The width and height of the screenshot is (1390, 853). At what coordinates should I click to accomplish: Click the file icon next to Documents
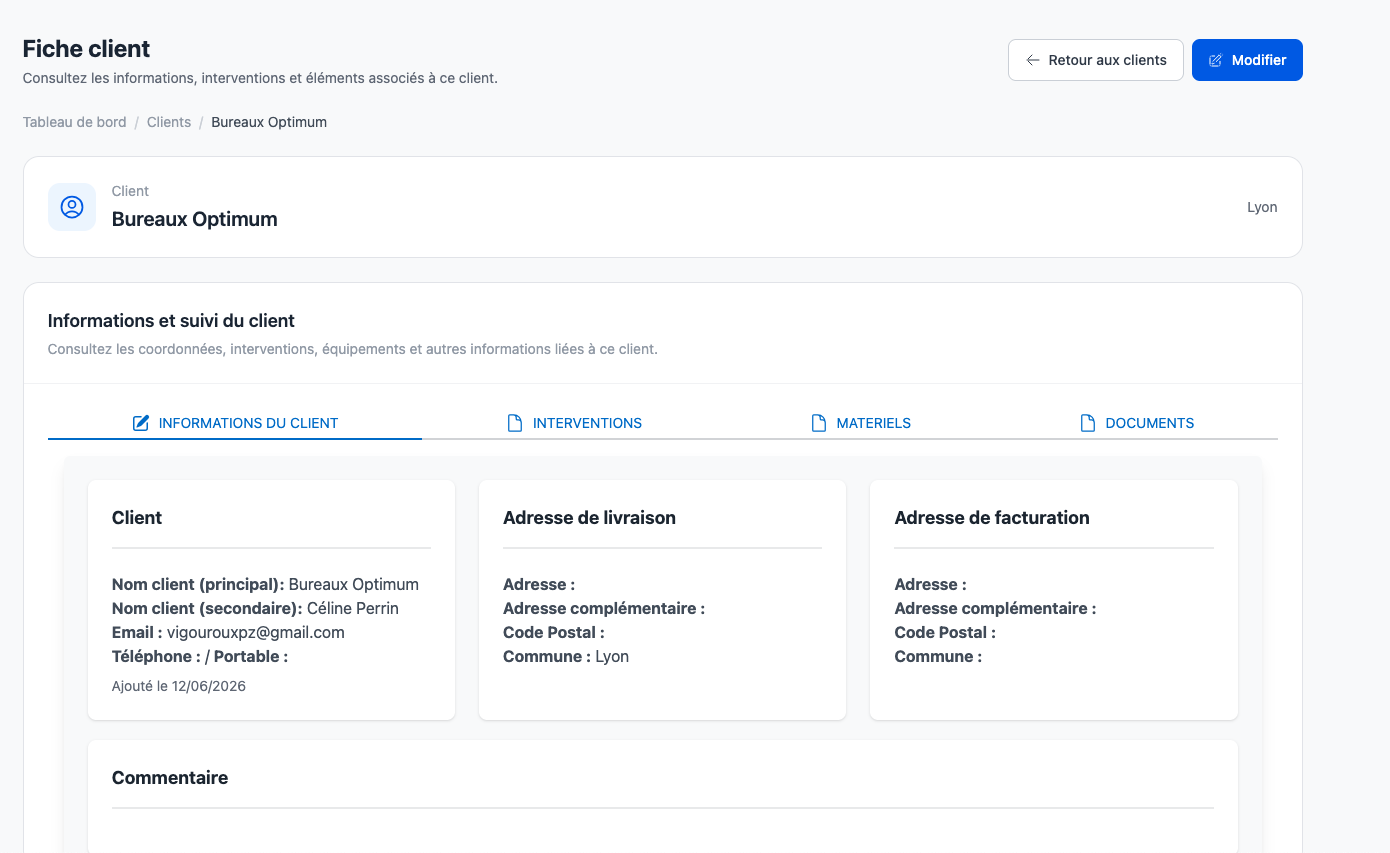tap(1088, 423)
